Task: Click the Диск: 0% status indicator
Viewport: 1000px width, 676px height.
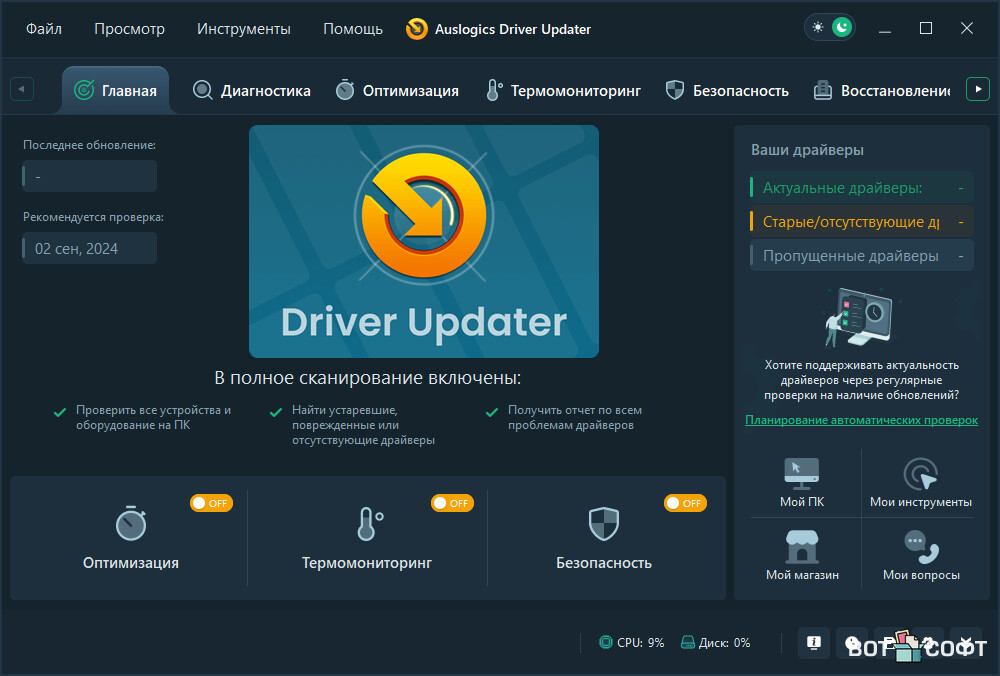Action: (715, 642)
